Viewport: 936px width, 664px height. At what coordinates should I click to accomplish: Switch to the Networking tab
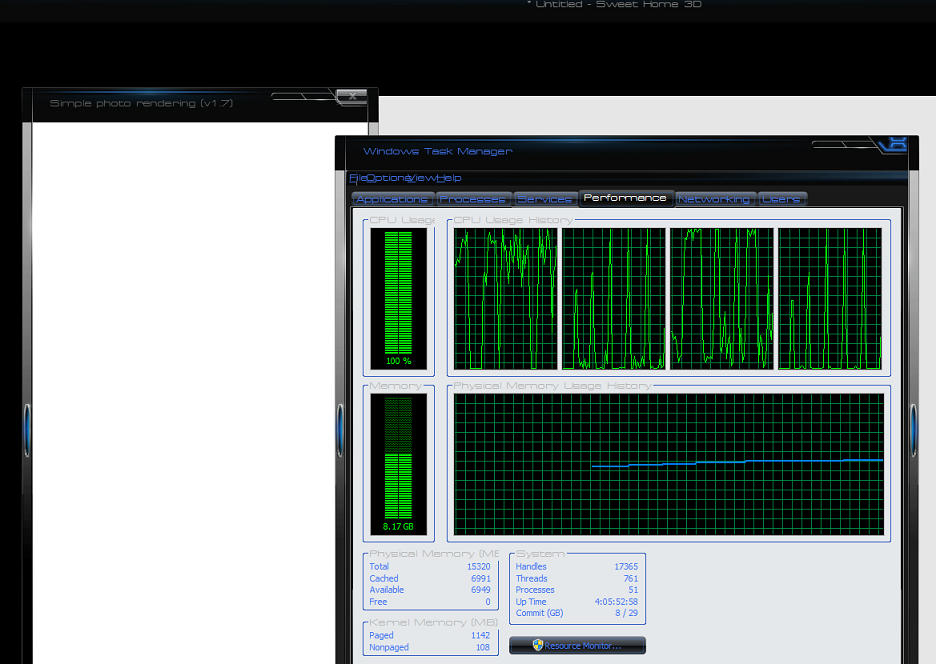pos(715,199)
